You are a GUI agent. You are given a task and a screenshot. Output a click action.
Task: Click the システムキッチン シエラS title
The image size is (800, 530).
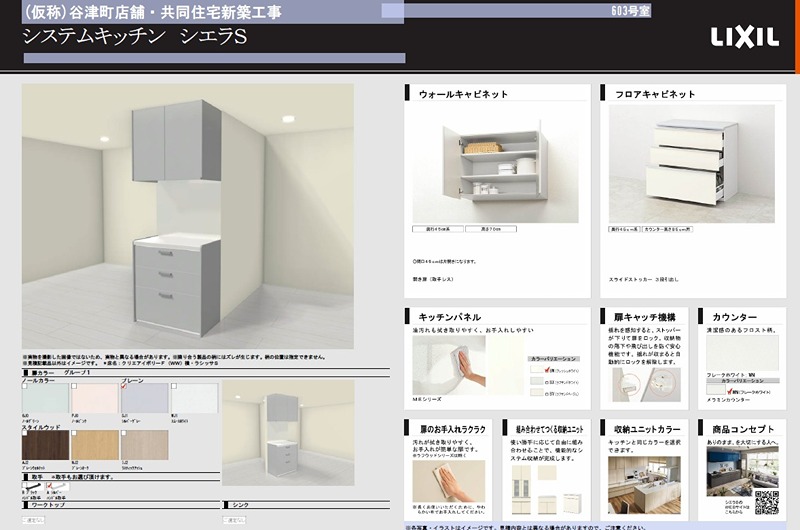(135, 37)
